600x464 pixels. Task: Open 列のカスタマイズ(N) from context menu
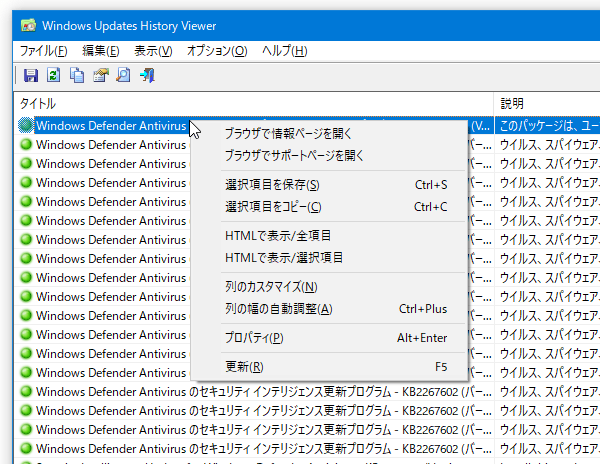pos(329,287)
